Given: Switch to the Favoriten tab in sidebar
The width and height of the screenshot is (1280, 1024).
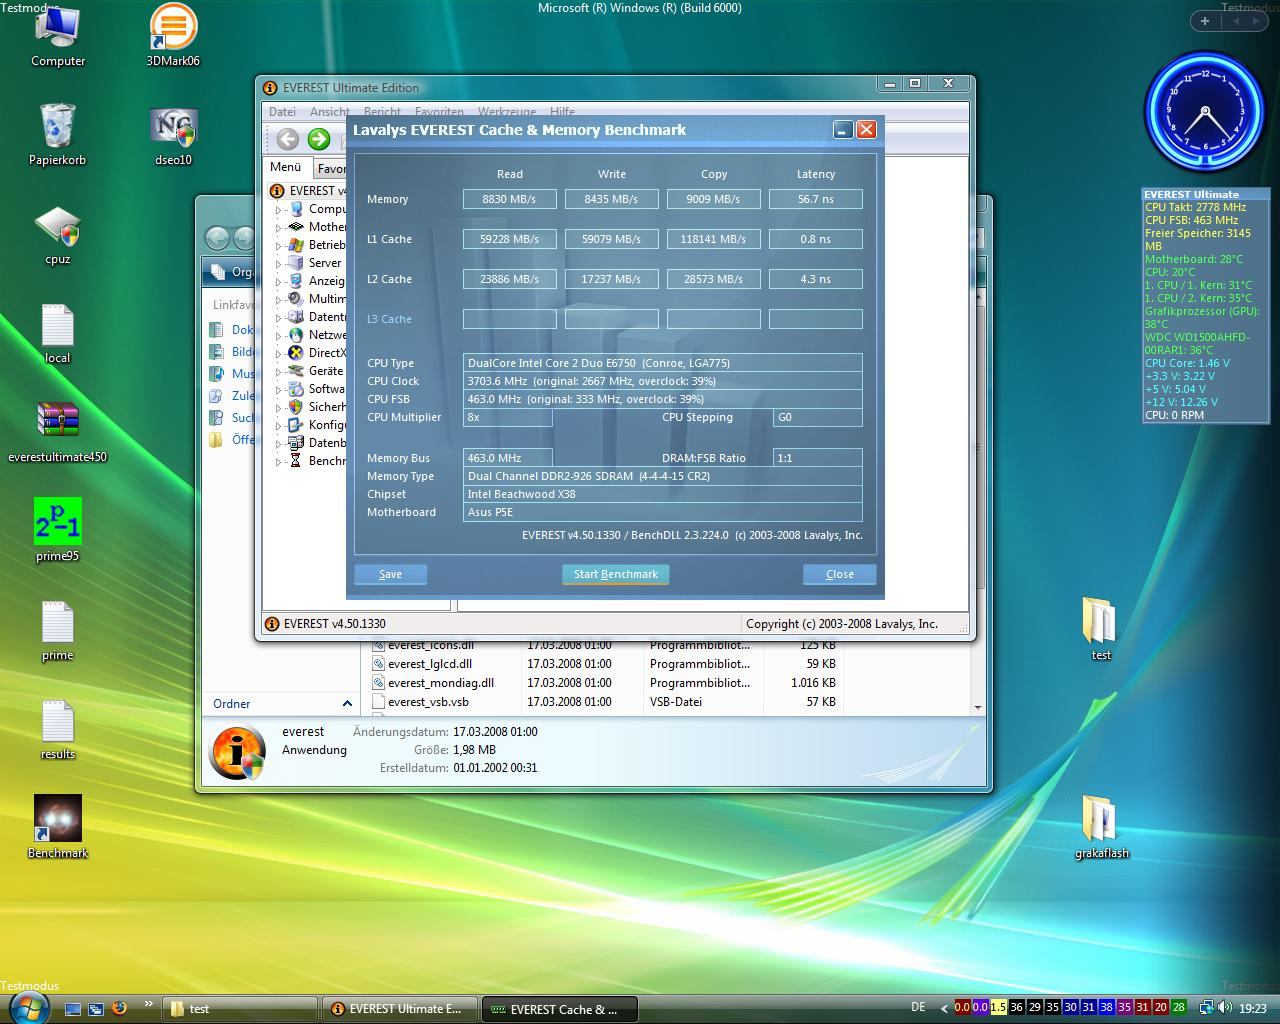Looking at the screenshot, I should (x=330, y=169).
